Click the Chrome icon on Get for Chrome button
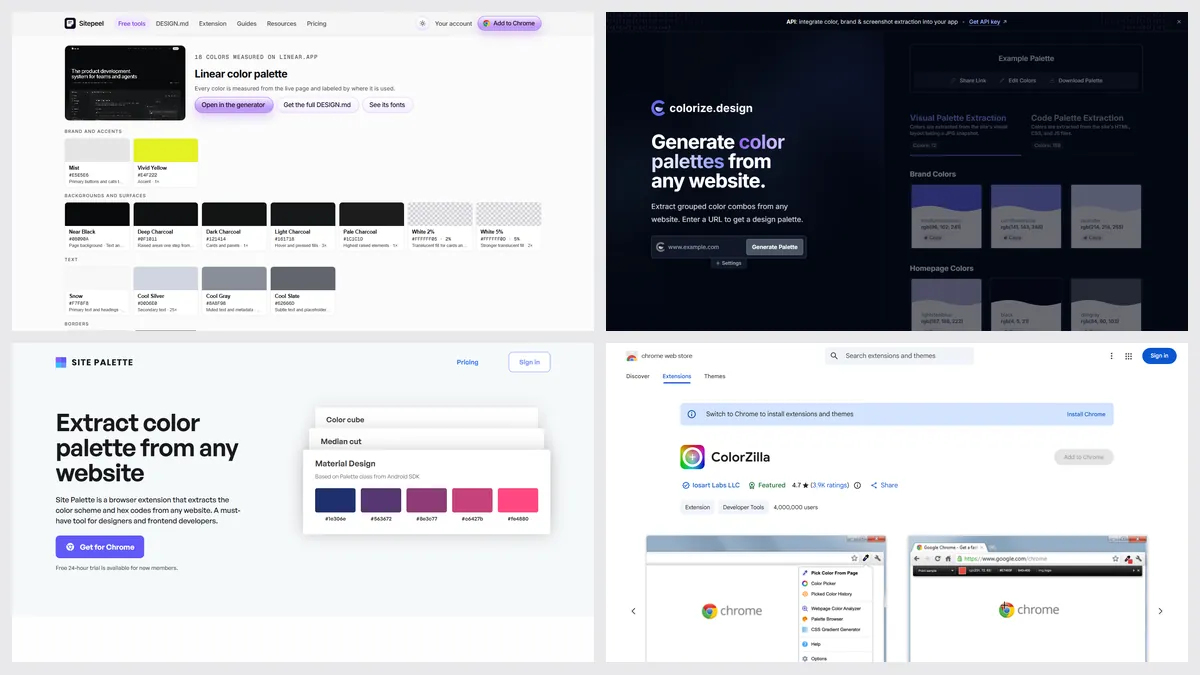This screenshot has width=1200, height=675. pyautogui.click(x=70, y=547)
